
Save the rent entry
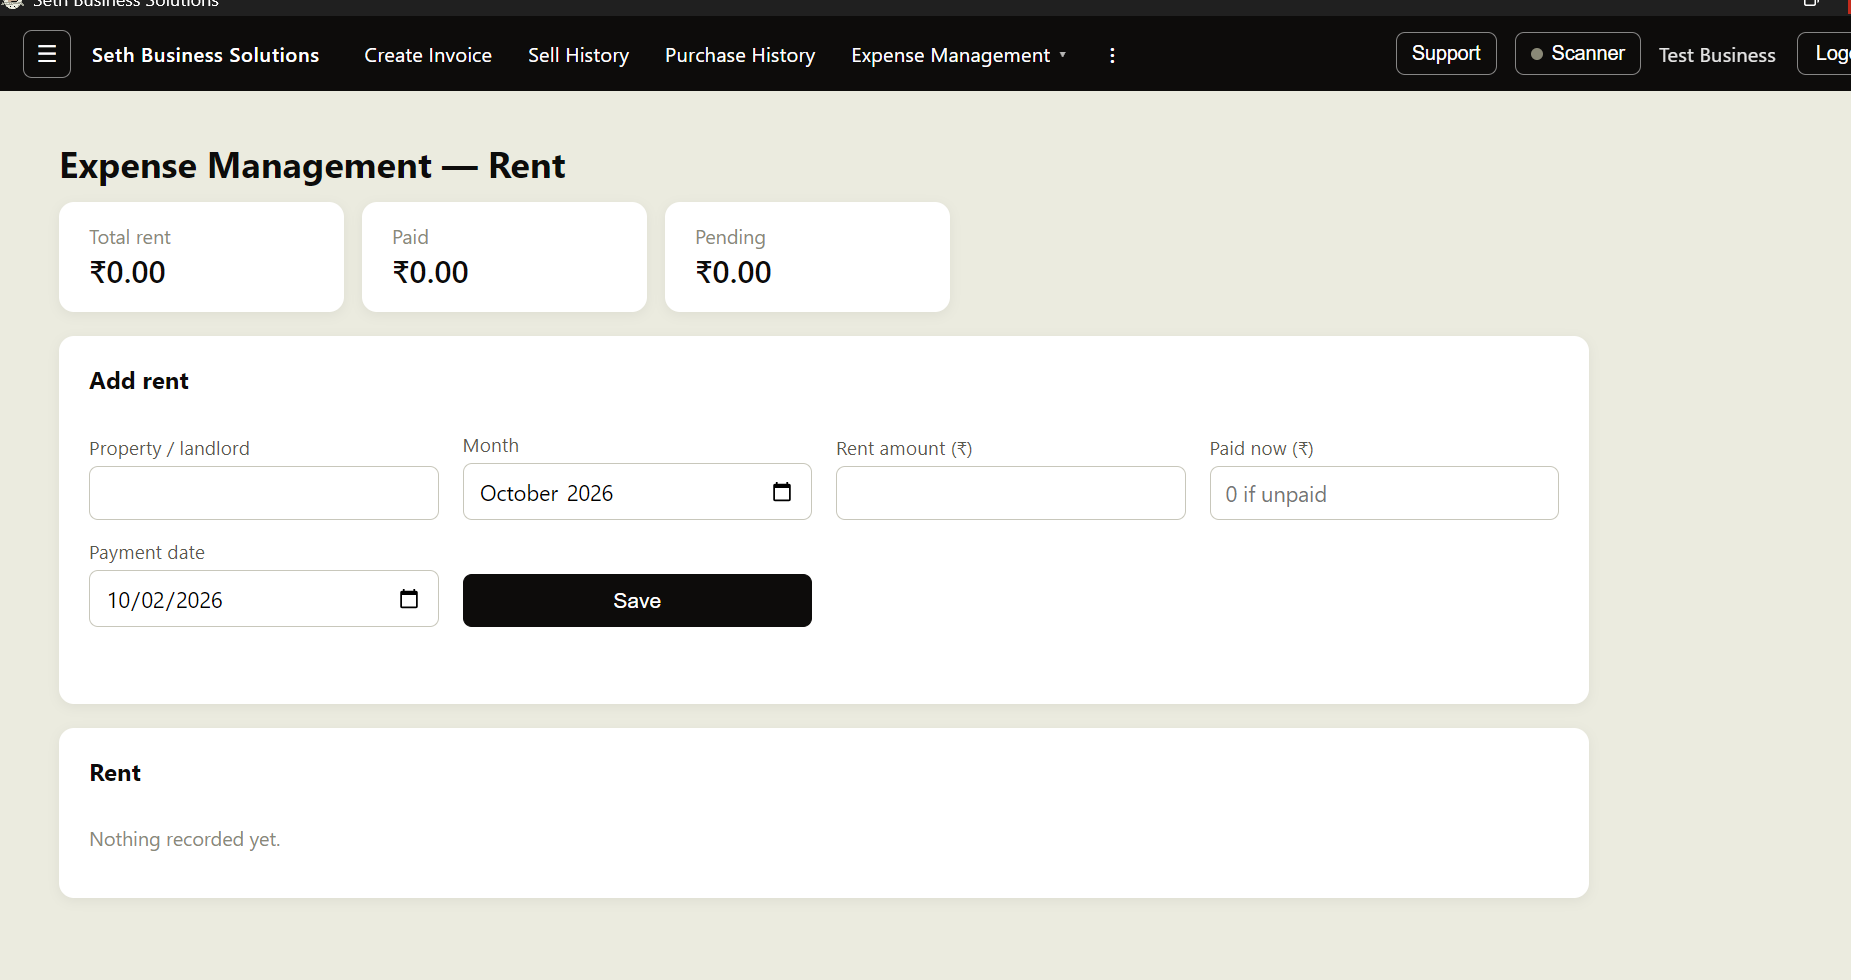pyautogui.click(x=637, y=600)
